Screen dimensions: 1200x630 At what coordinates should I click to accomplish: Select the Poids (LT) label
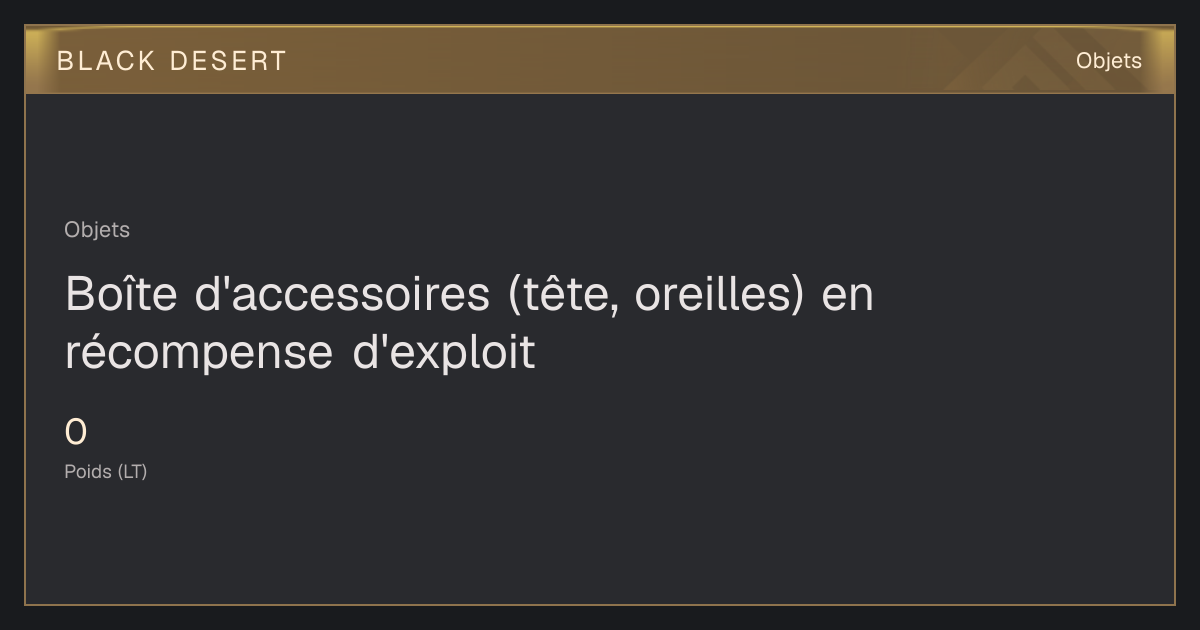click(x=106, y=472)
